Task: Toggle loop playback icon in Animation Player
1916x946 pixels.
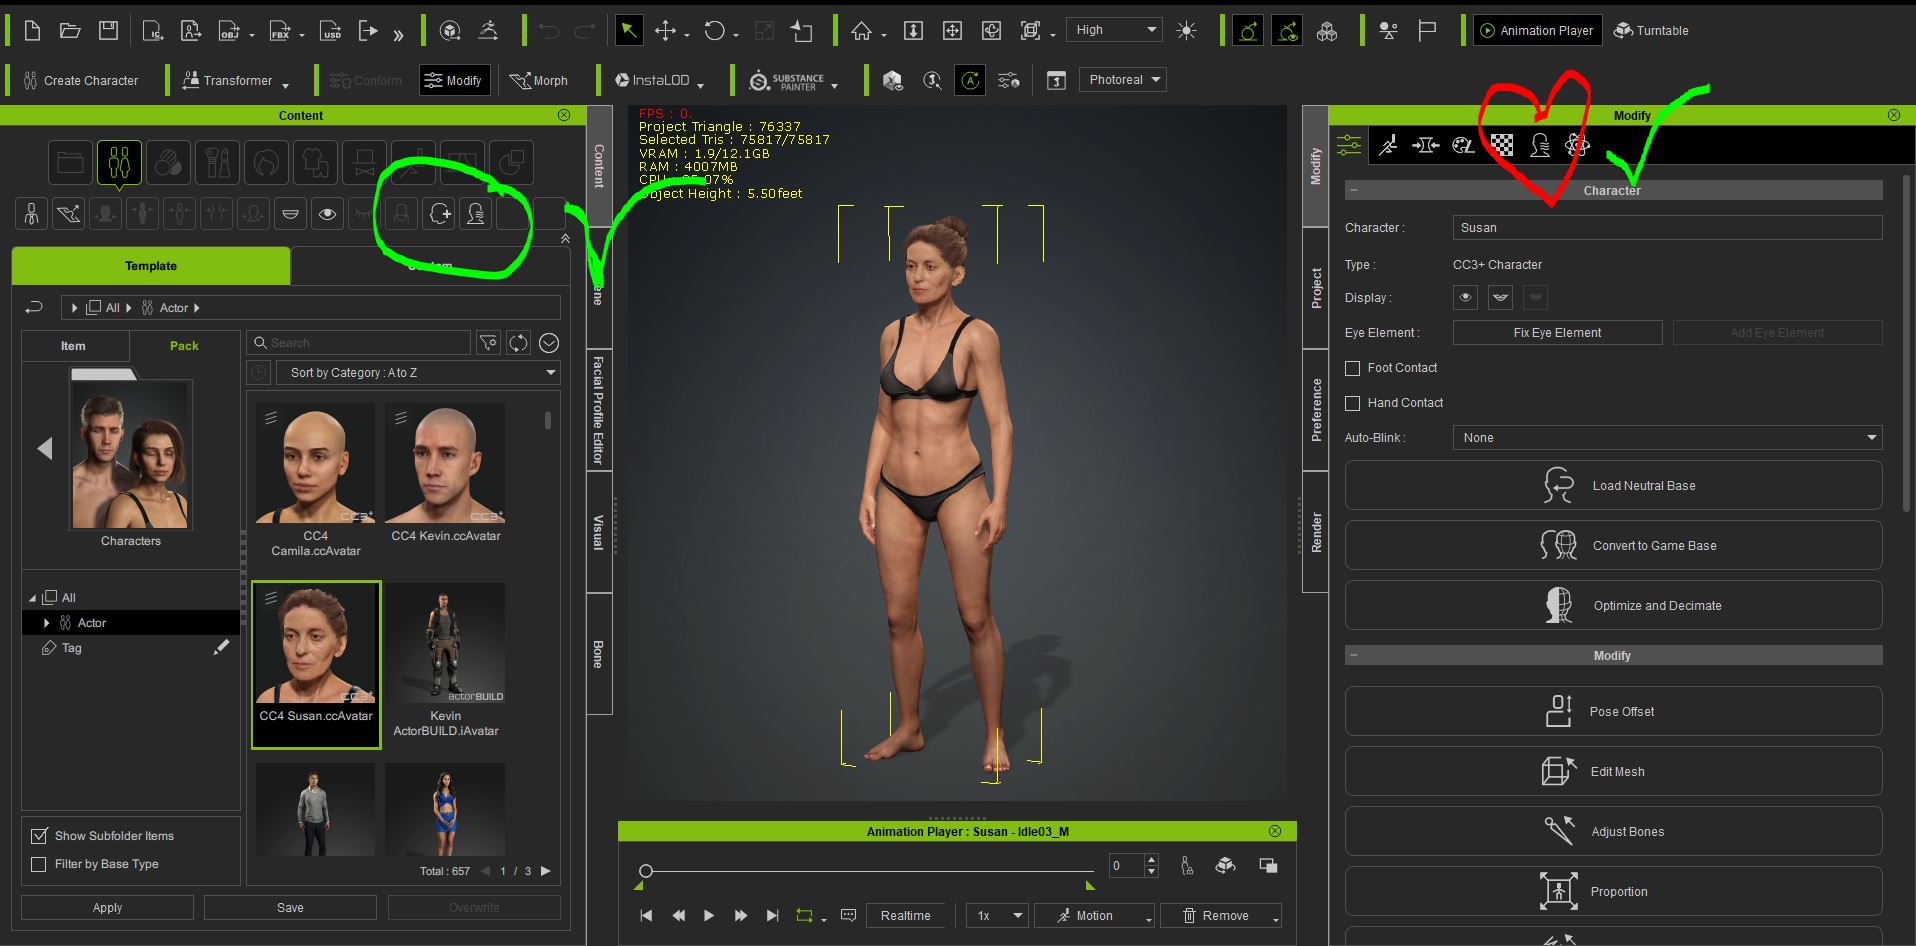Action: click(x=804, y=916)
